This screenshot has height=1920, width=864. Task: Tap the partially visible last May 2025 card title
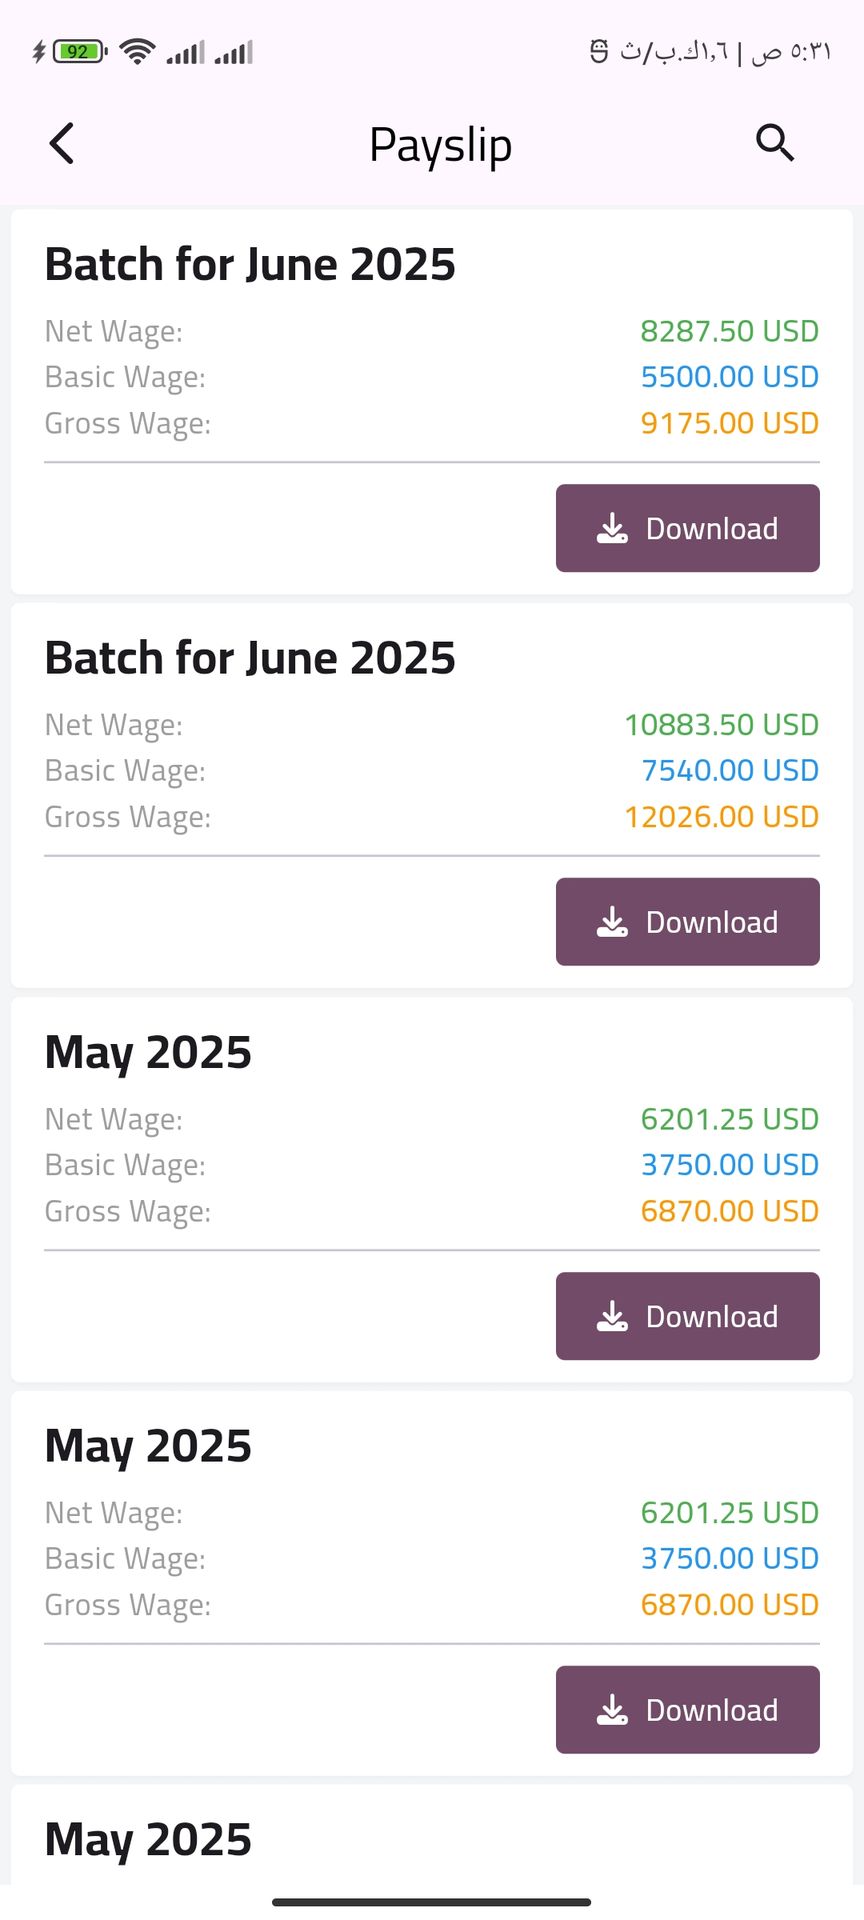pos(148,1840)
